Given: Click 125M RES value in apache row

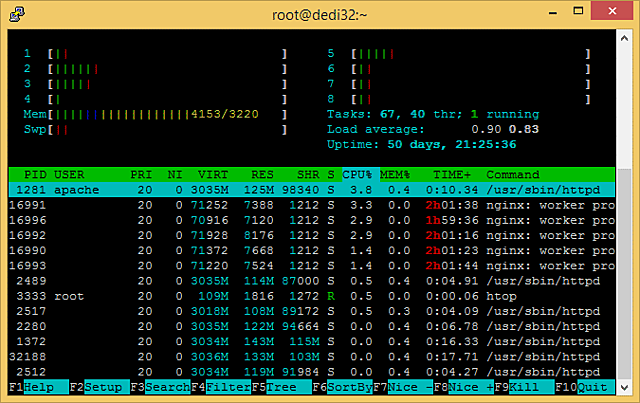Looking at the screenshot, I should [x=259, y=190].
